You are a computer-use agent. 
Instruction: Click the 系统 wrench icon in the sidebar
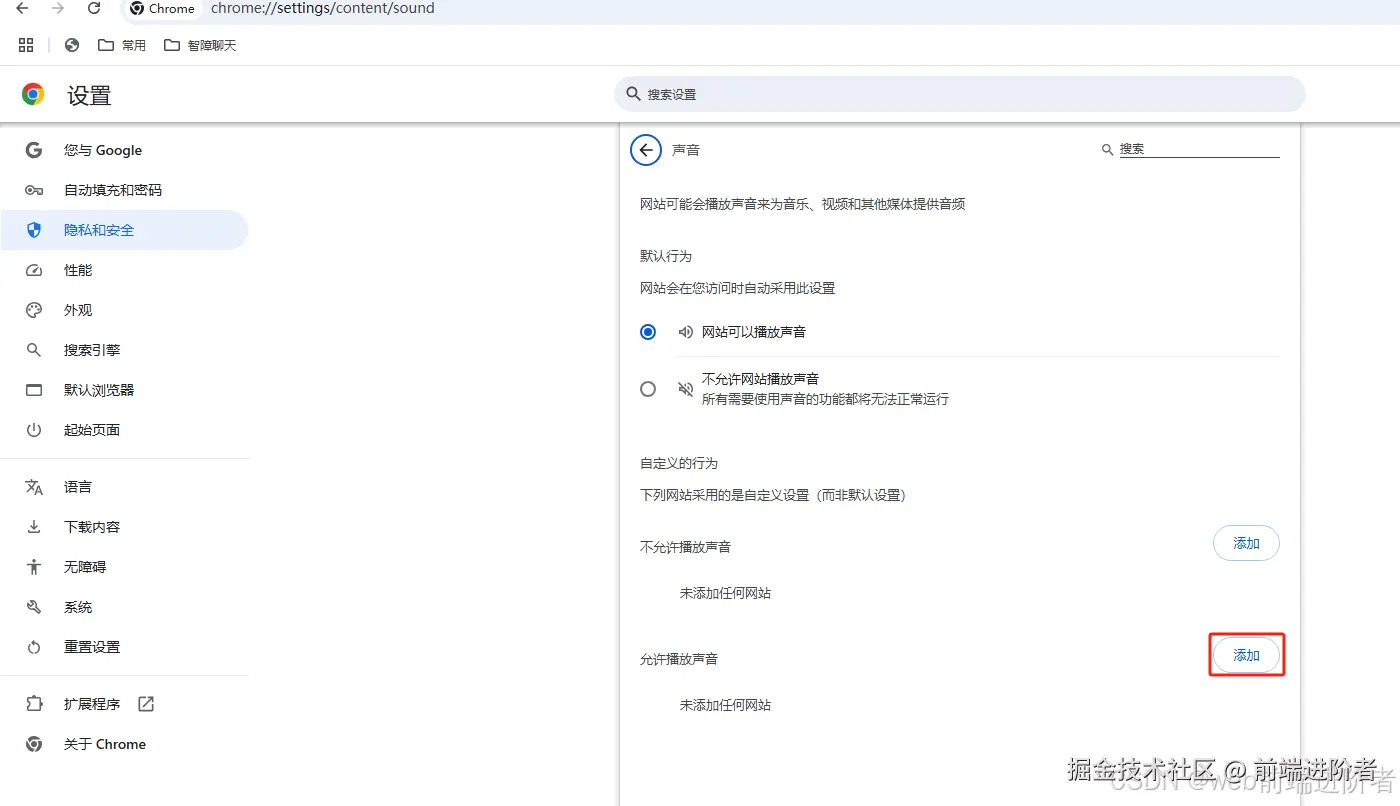(33, 606)
